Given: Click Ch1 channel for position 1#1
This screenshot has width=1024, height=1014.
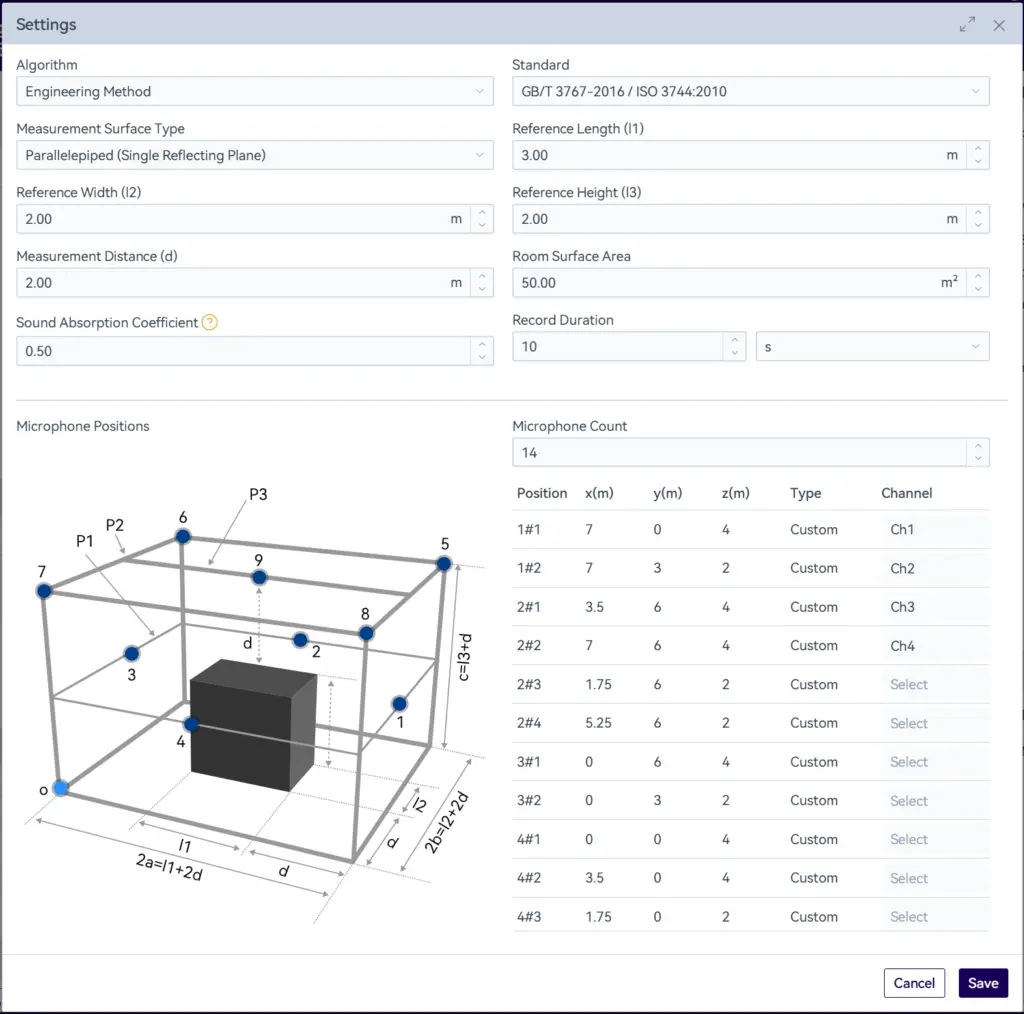Looking at the screenshot, I should (902, 530).
